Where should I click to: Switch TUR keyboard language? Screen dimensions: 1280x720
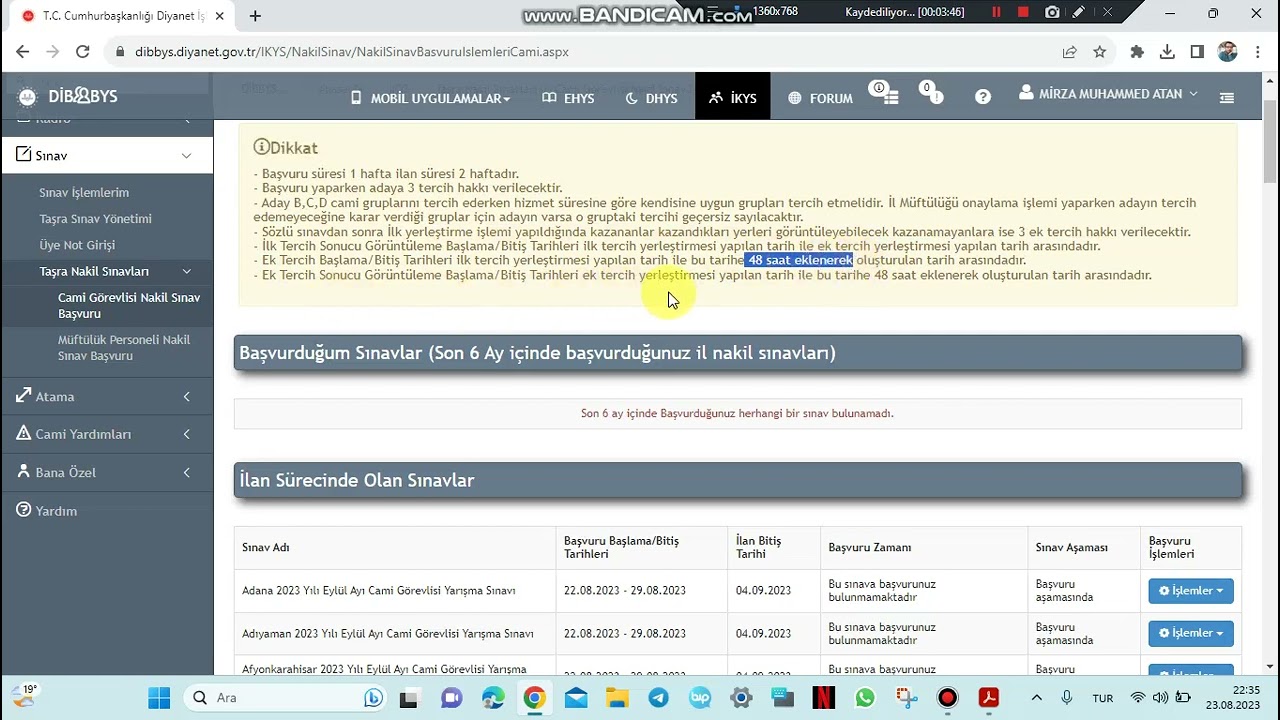(1103, 698)
